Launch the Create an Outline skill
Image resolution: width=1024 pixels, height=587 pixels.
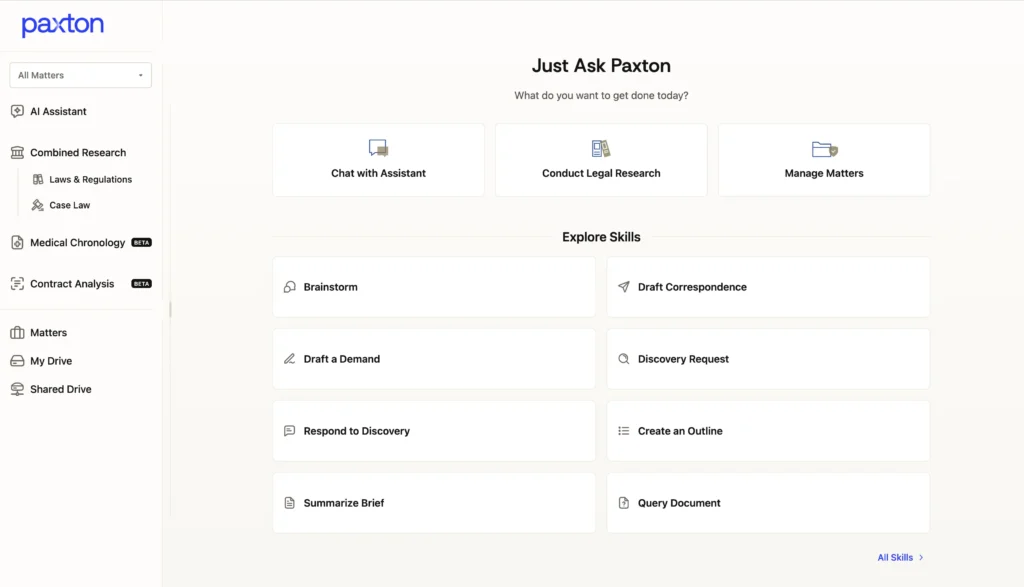pyautogui.click(x=768, y=431)
